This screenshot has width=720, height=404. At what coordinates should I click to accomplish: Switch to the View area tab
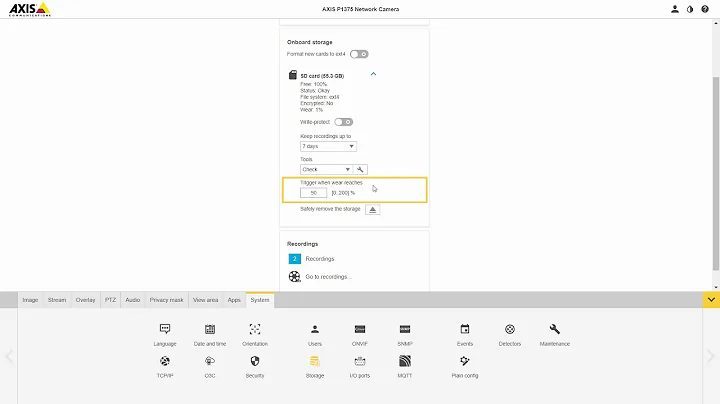(x=205, y=300)
